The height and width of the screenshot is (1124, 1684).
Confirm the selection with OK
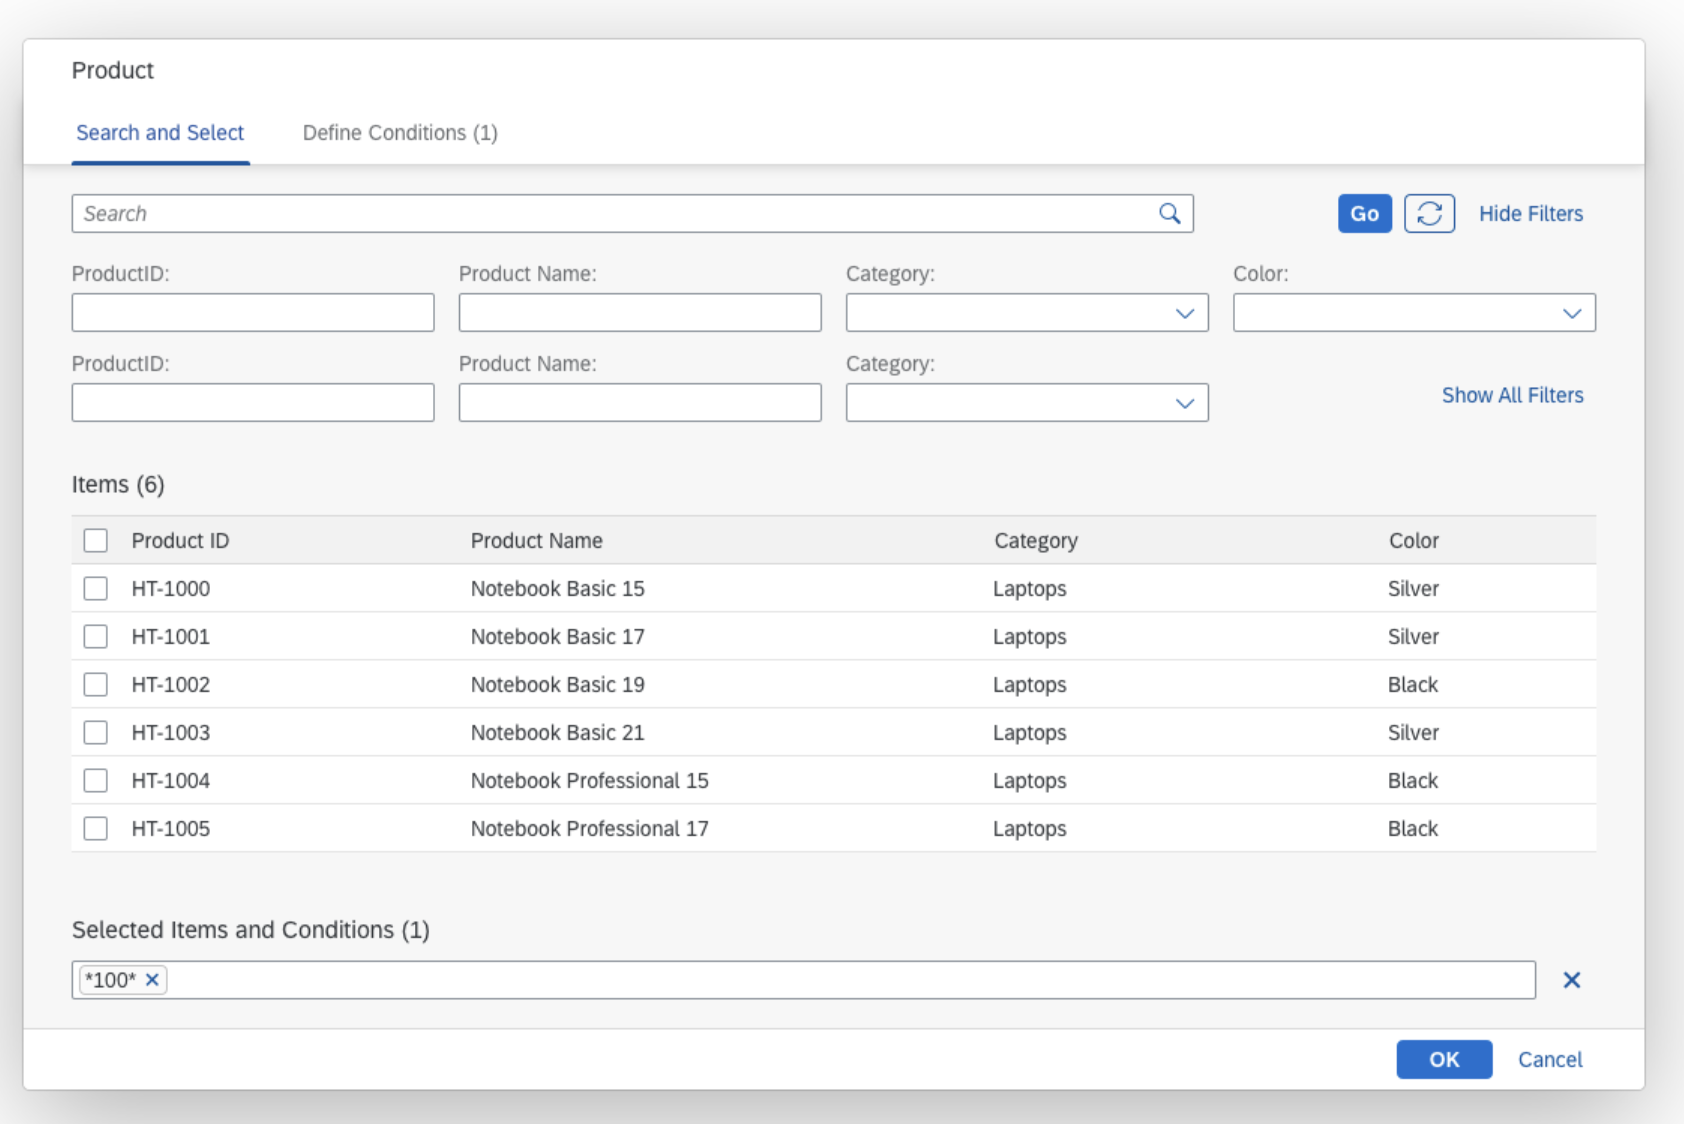(x=1444, y=1059)
